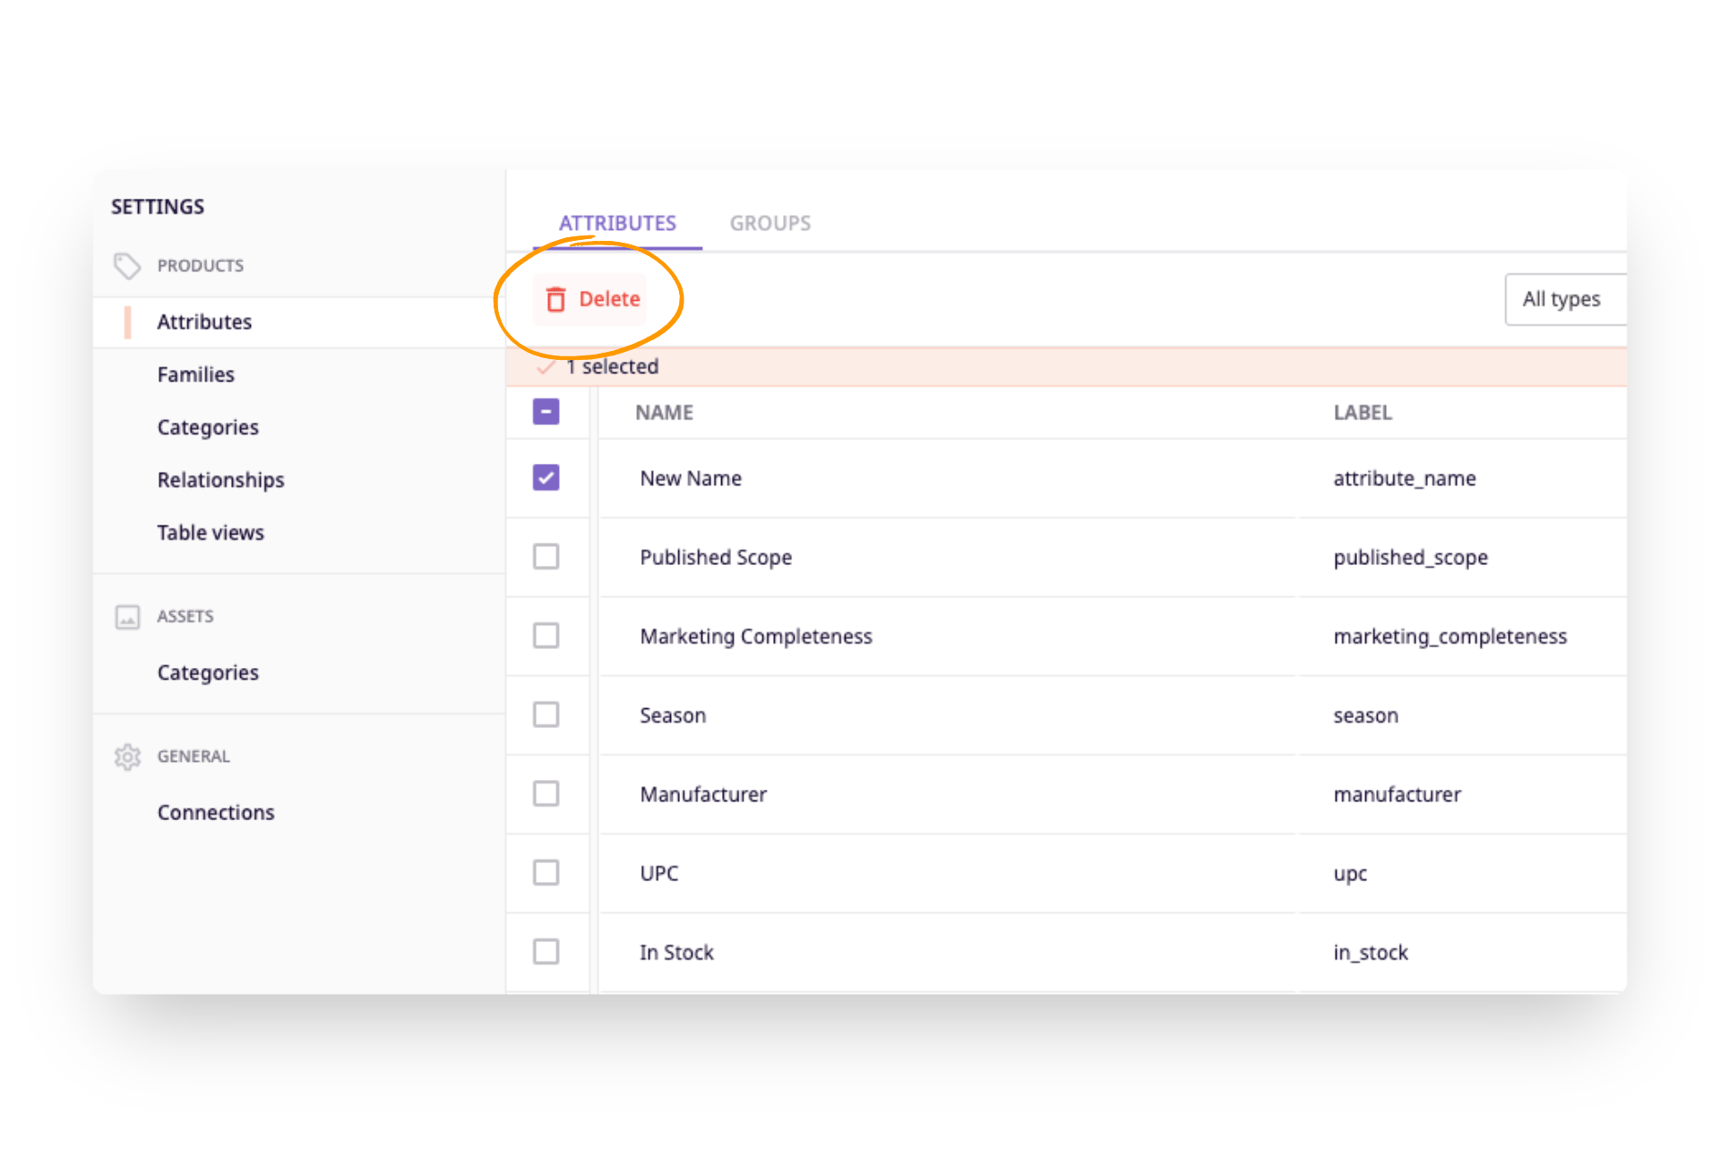Open Table views in the sidebar

(x=210, y=532)
